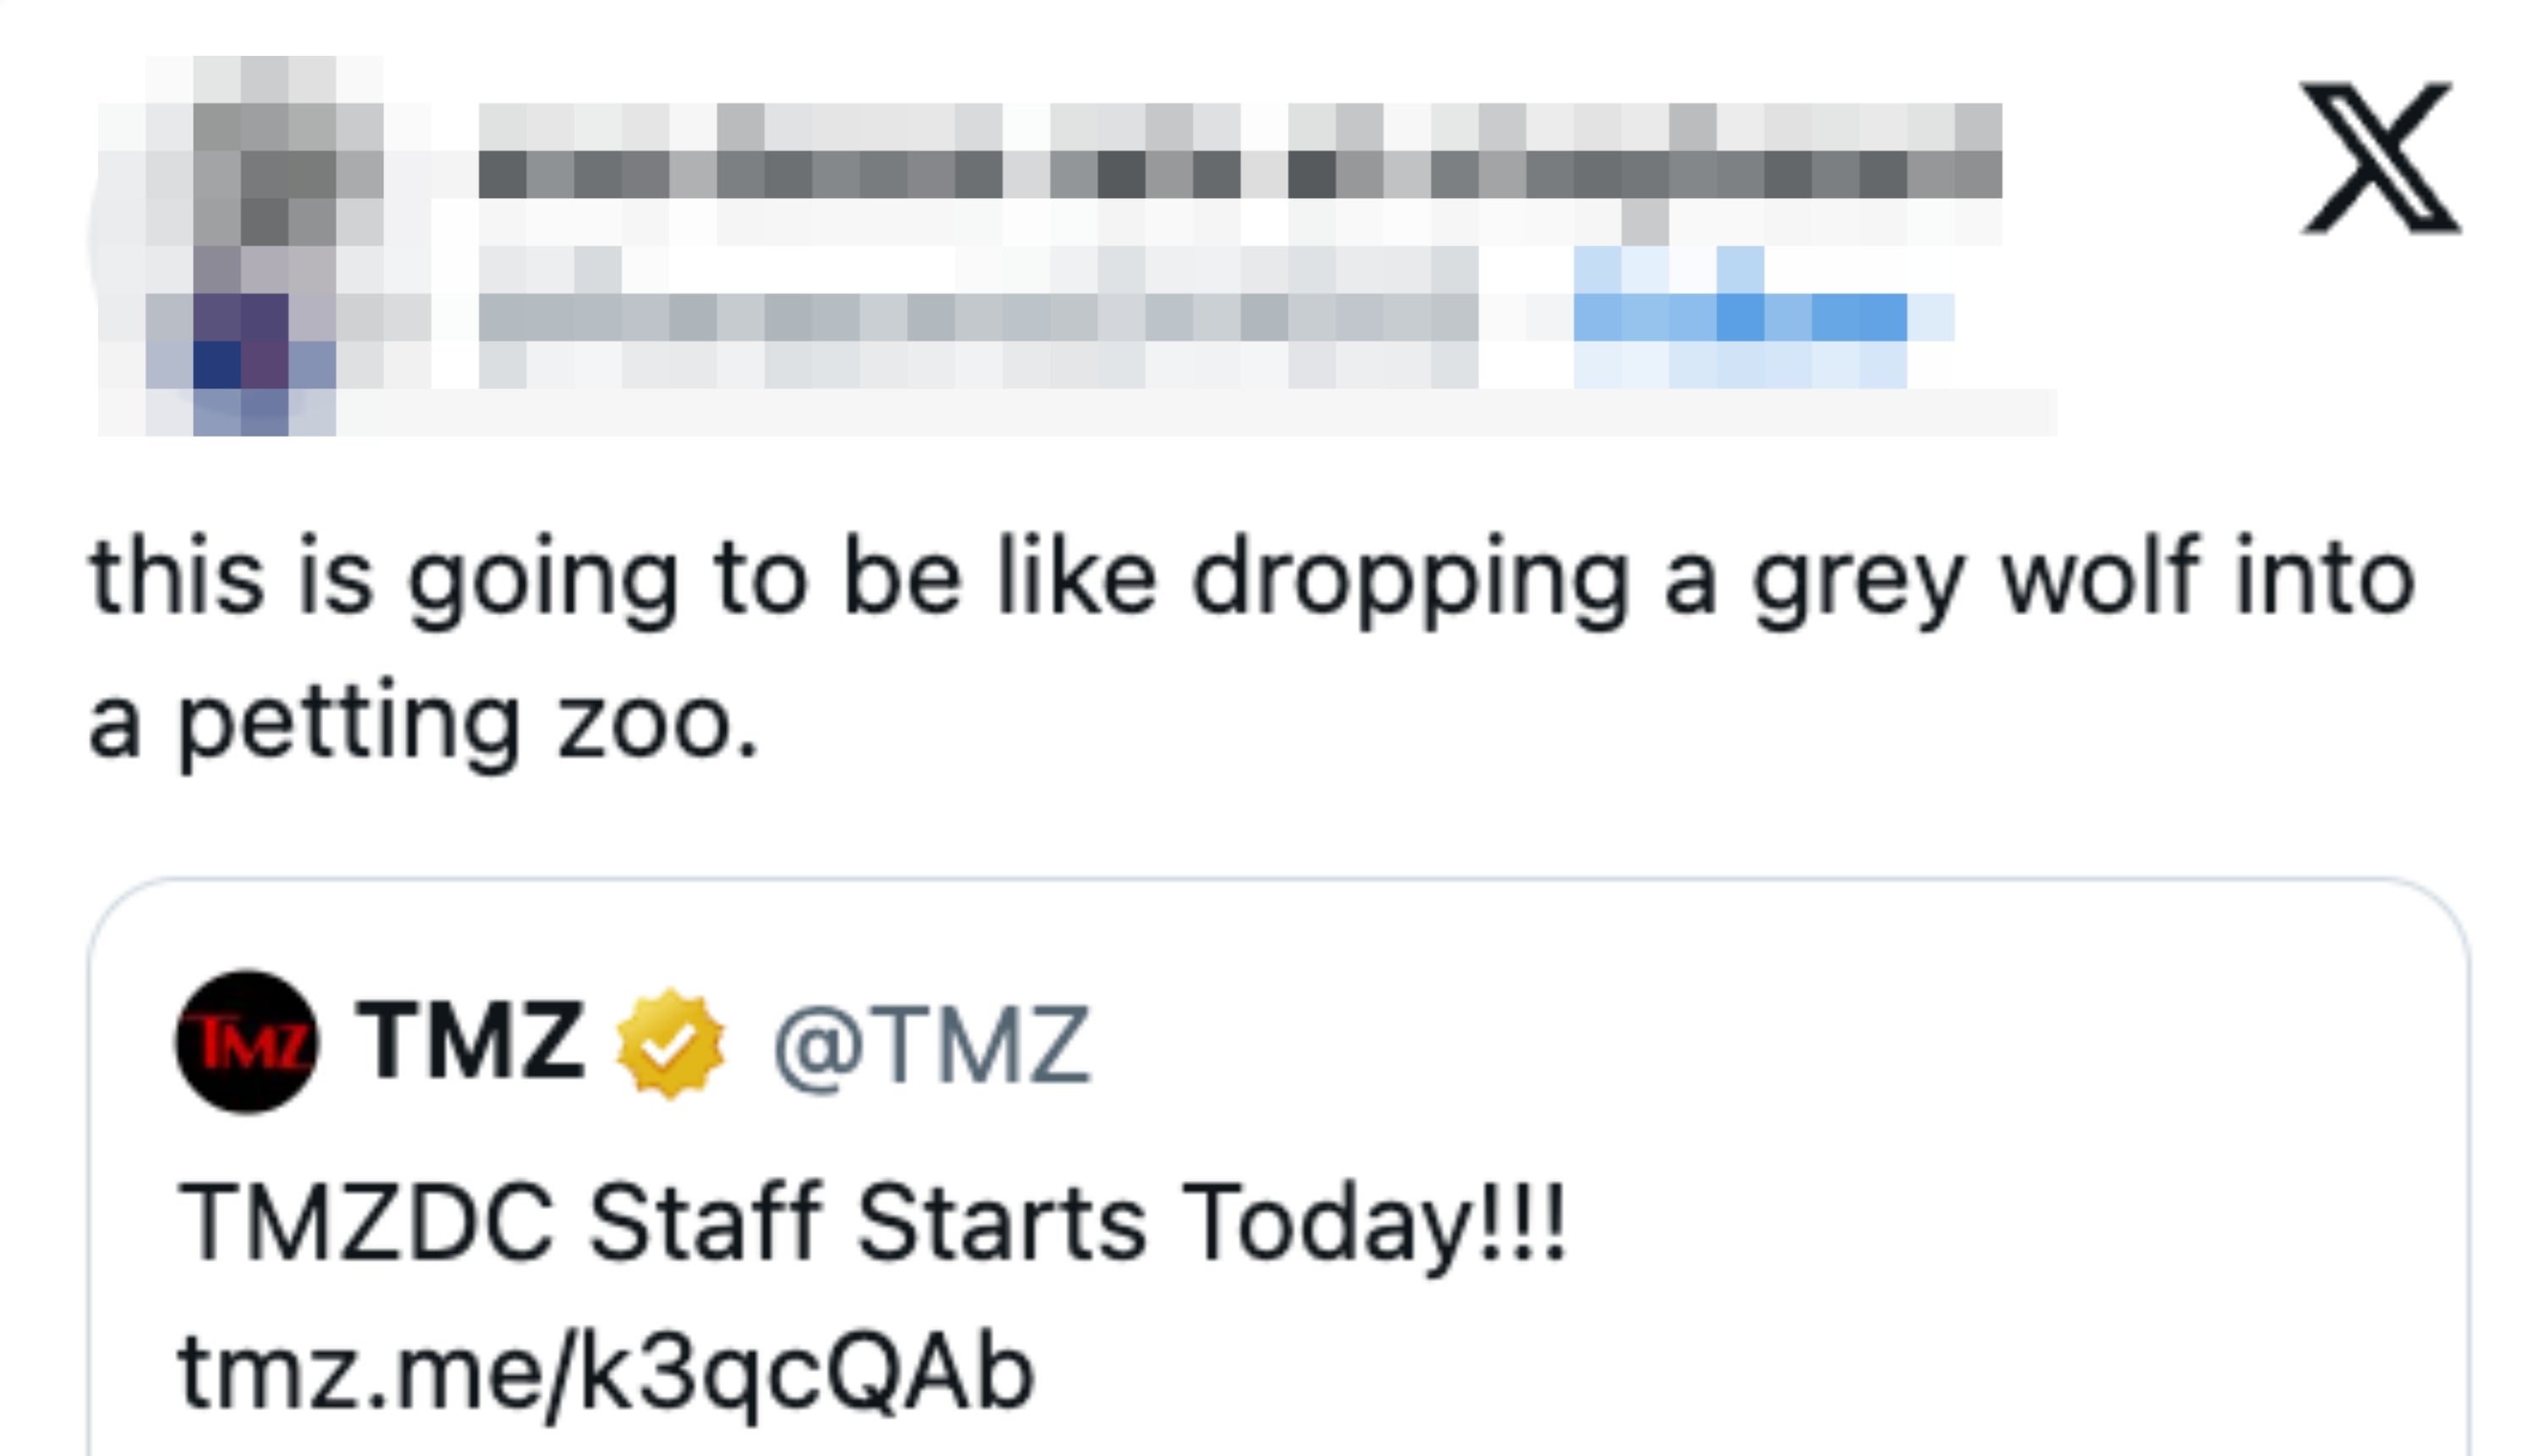Click empty area right of @TMZ in quoted card

point(1700,1046)
